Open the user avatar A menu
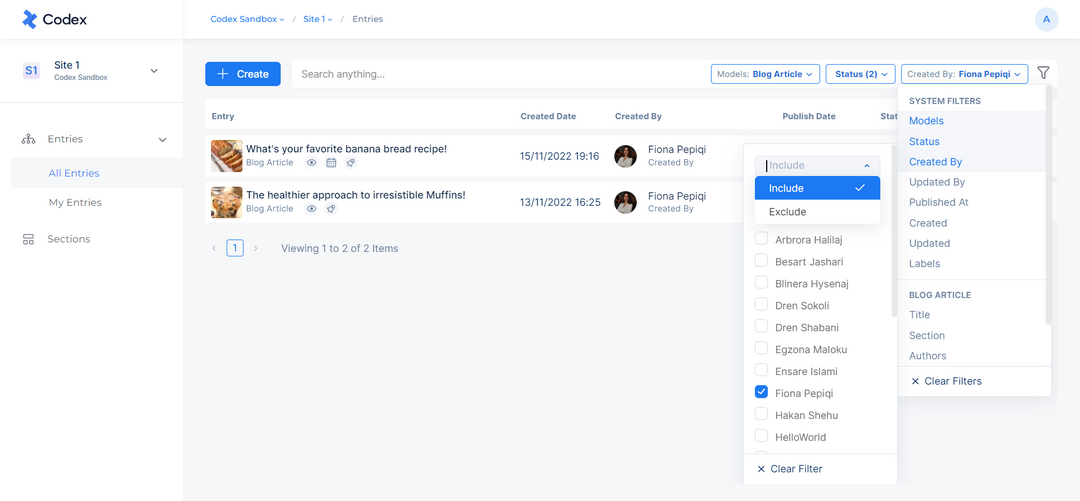The image size is (1080, 501). click(1046, 19)
